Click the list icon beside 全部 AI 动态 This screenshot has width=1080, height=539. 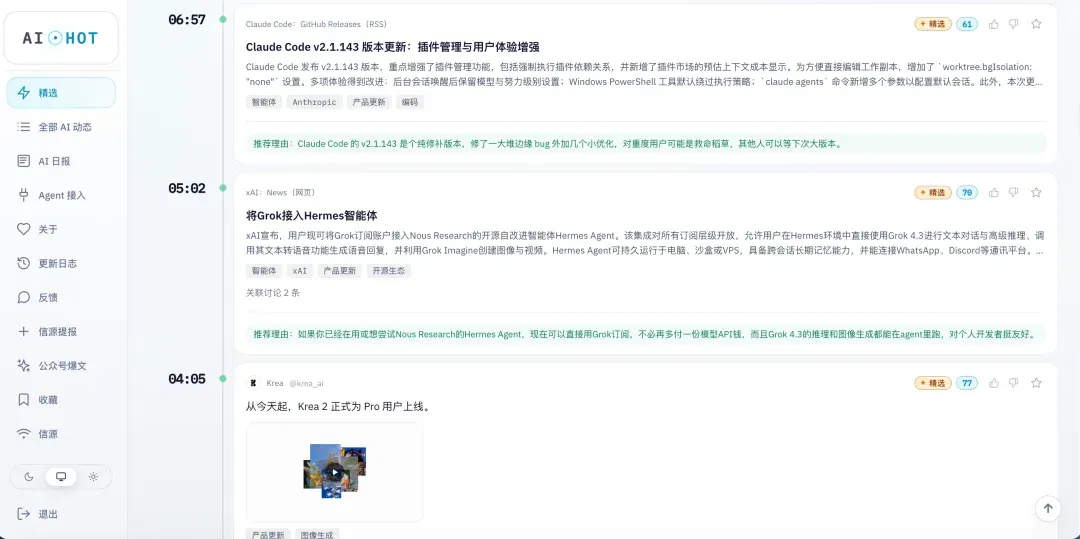(24, 127)
